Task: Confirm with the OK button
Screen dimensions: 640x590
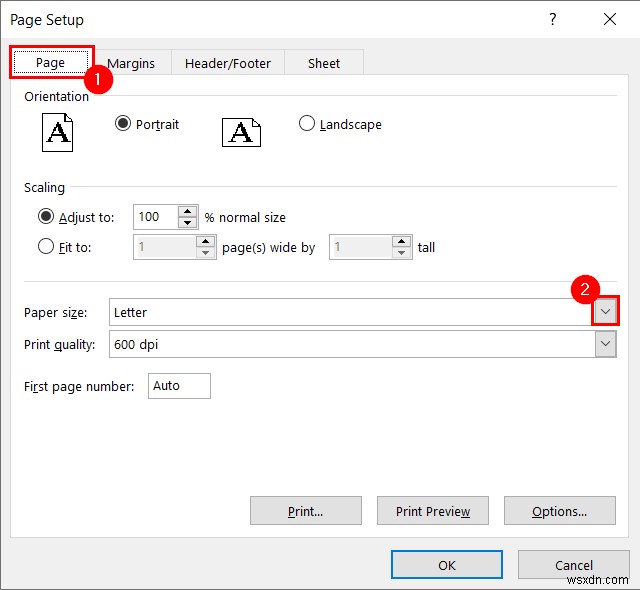Action: (447, 565)
